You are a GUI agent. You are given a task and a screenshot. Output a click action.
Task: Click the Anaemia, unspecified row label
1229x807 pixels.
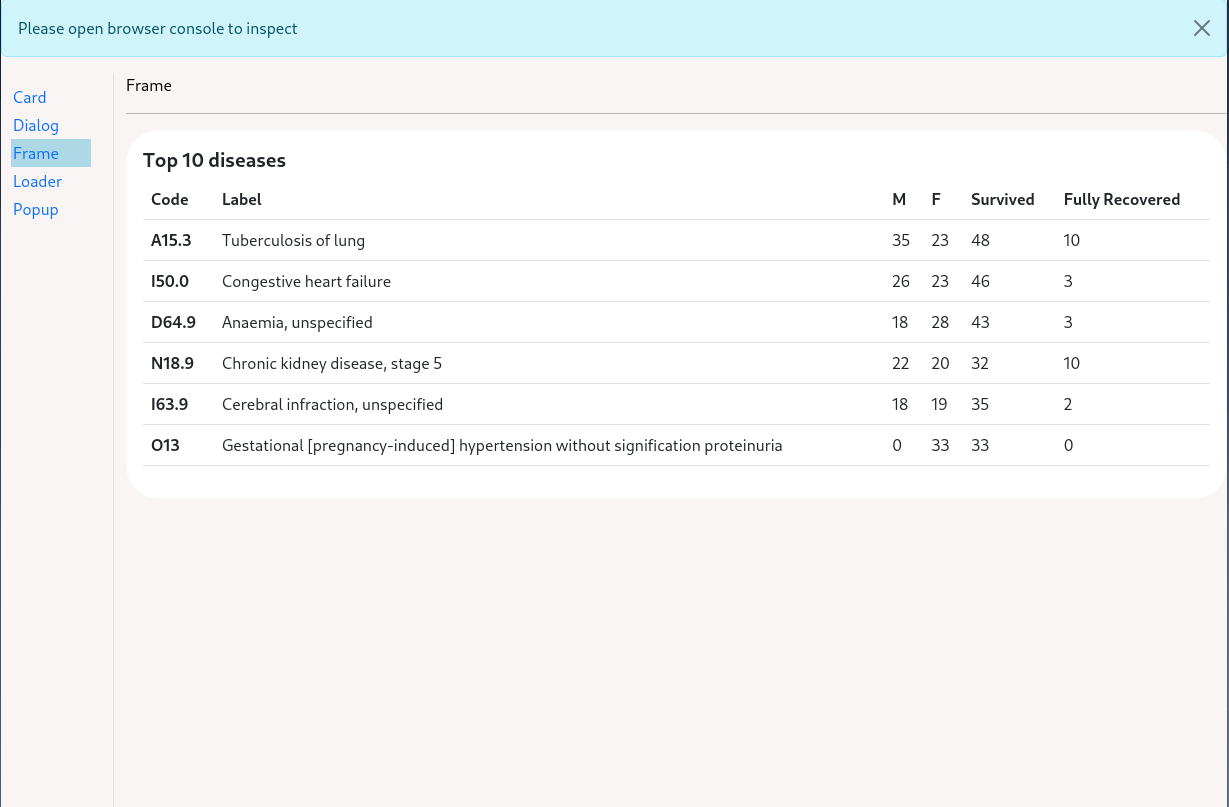click(x=297, y=322)
